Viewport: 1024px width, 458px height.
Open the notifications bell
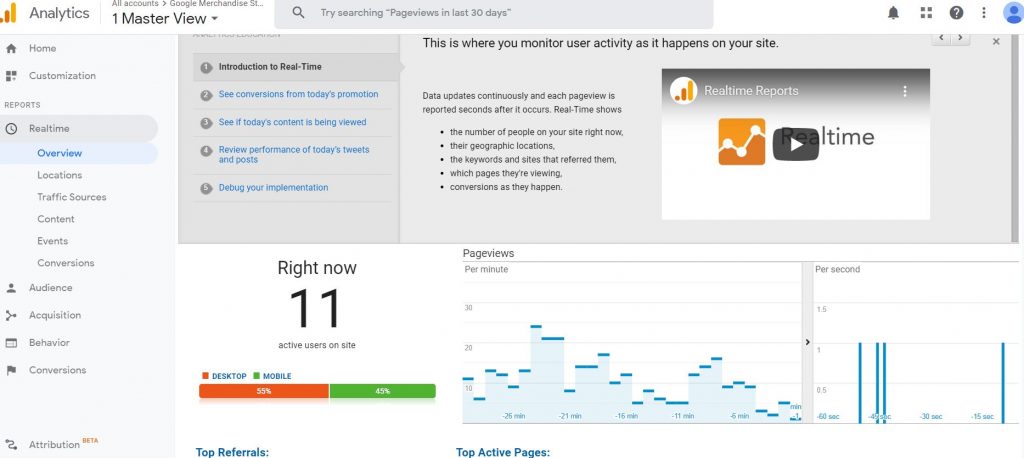click(x=893, y=12)
